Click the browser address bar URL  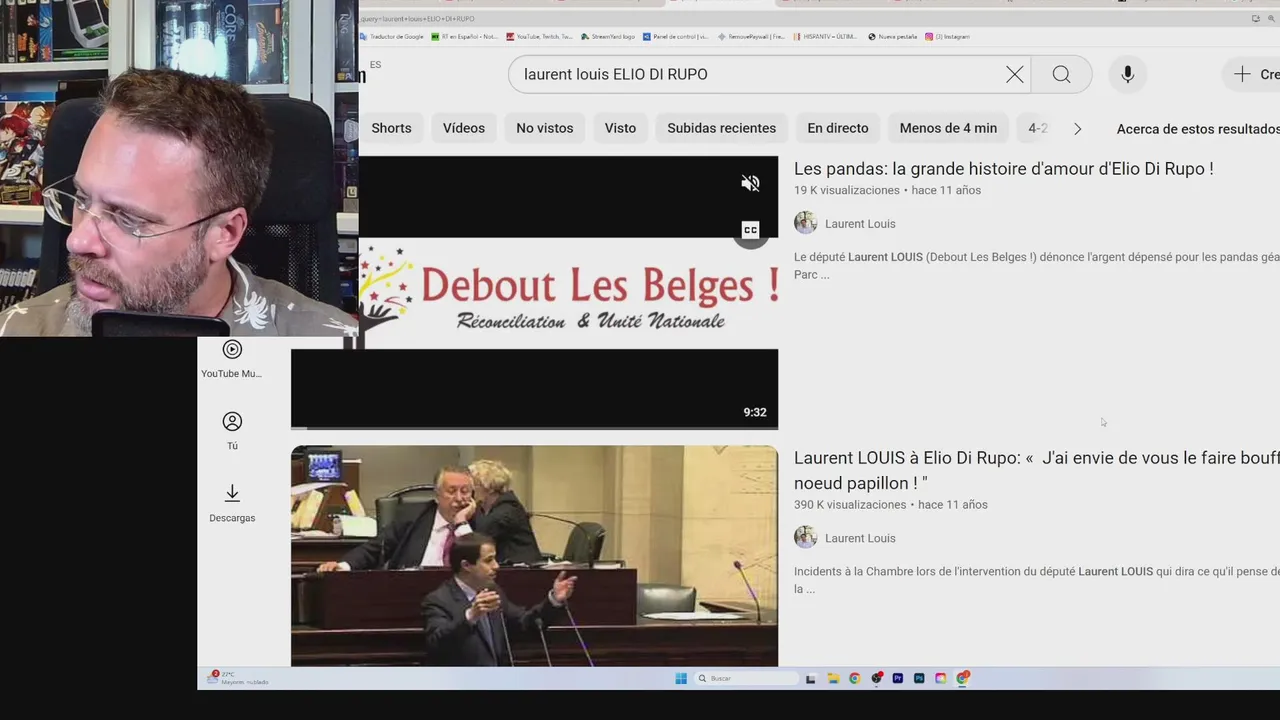point(418,18)
